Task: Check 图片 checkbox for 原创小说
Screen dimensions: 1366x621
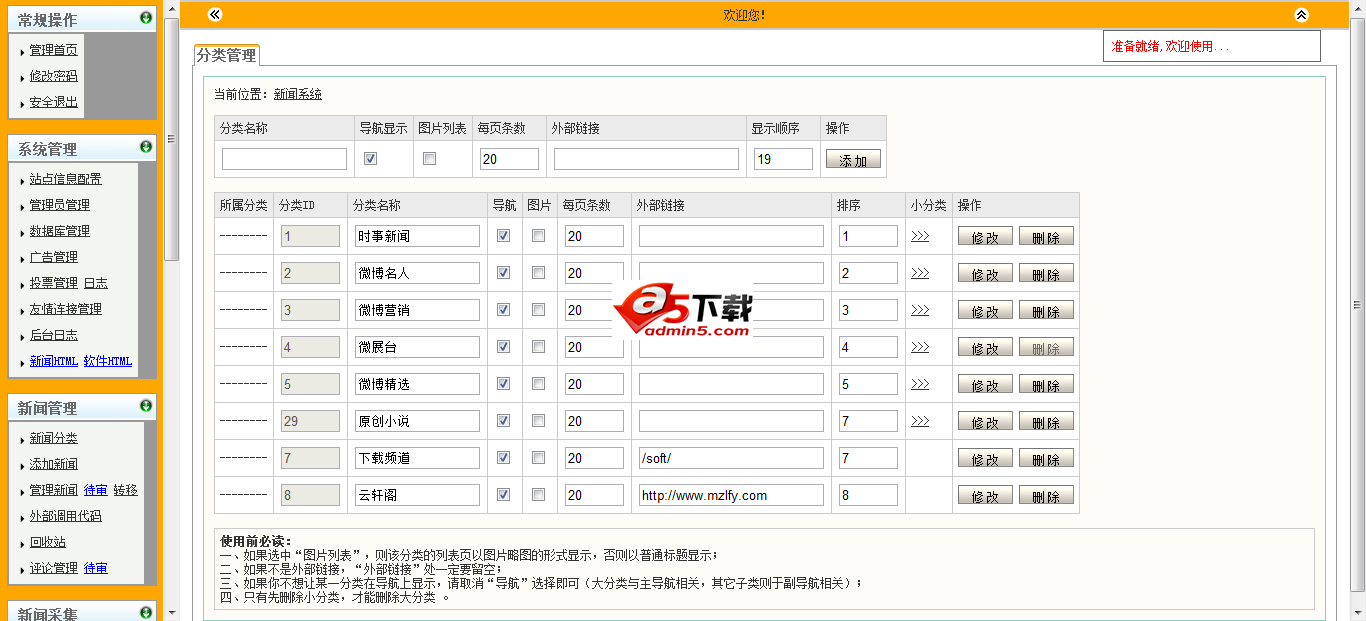Action: [x=539, y=421]
